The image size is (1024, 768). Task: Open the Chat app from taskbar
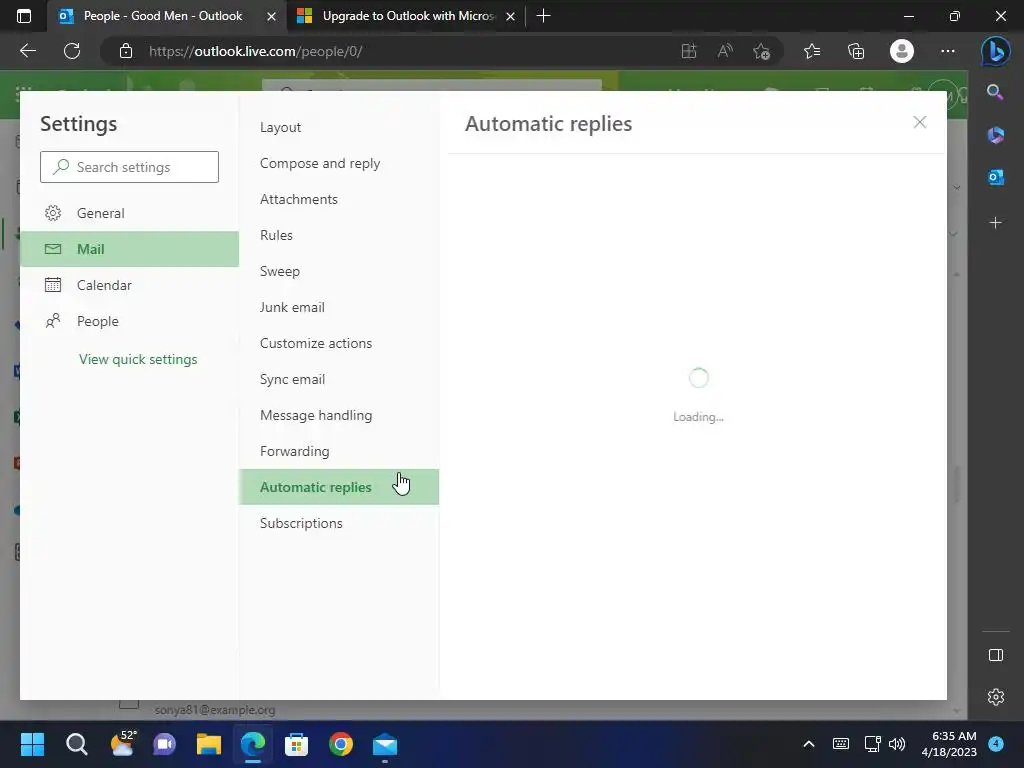(165, 744)
